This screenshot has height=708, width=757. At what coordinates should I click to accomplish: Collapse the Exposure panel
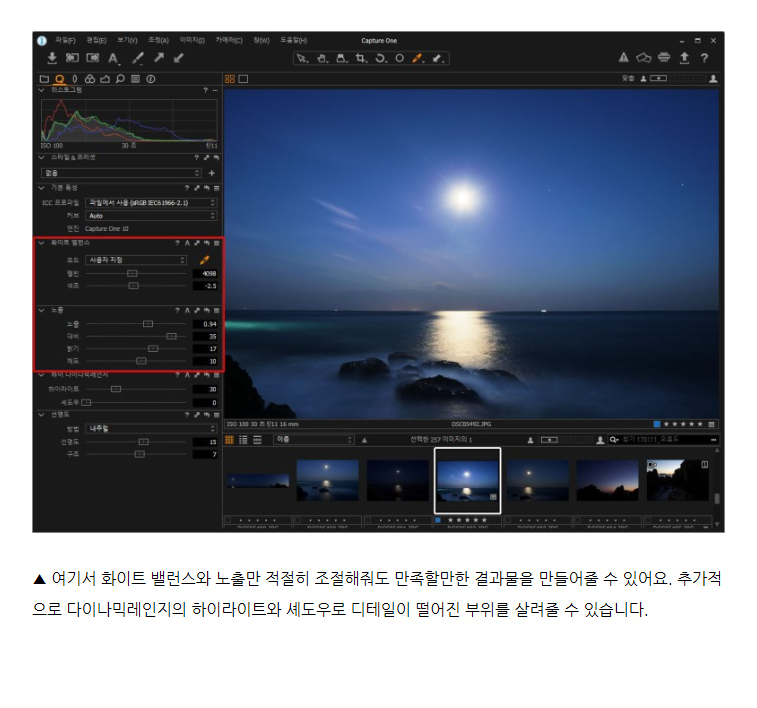(x=42, y=310)
